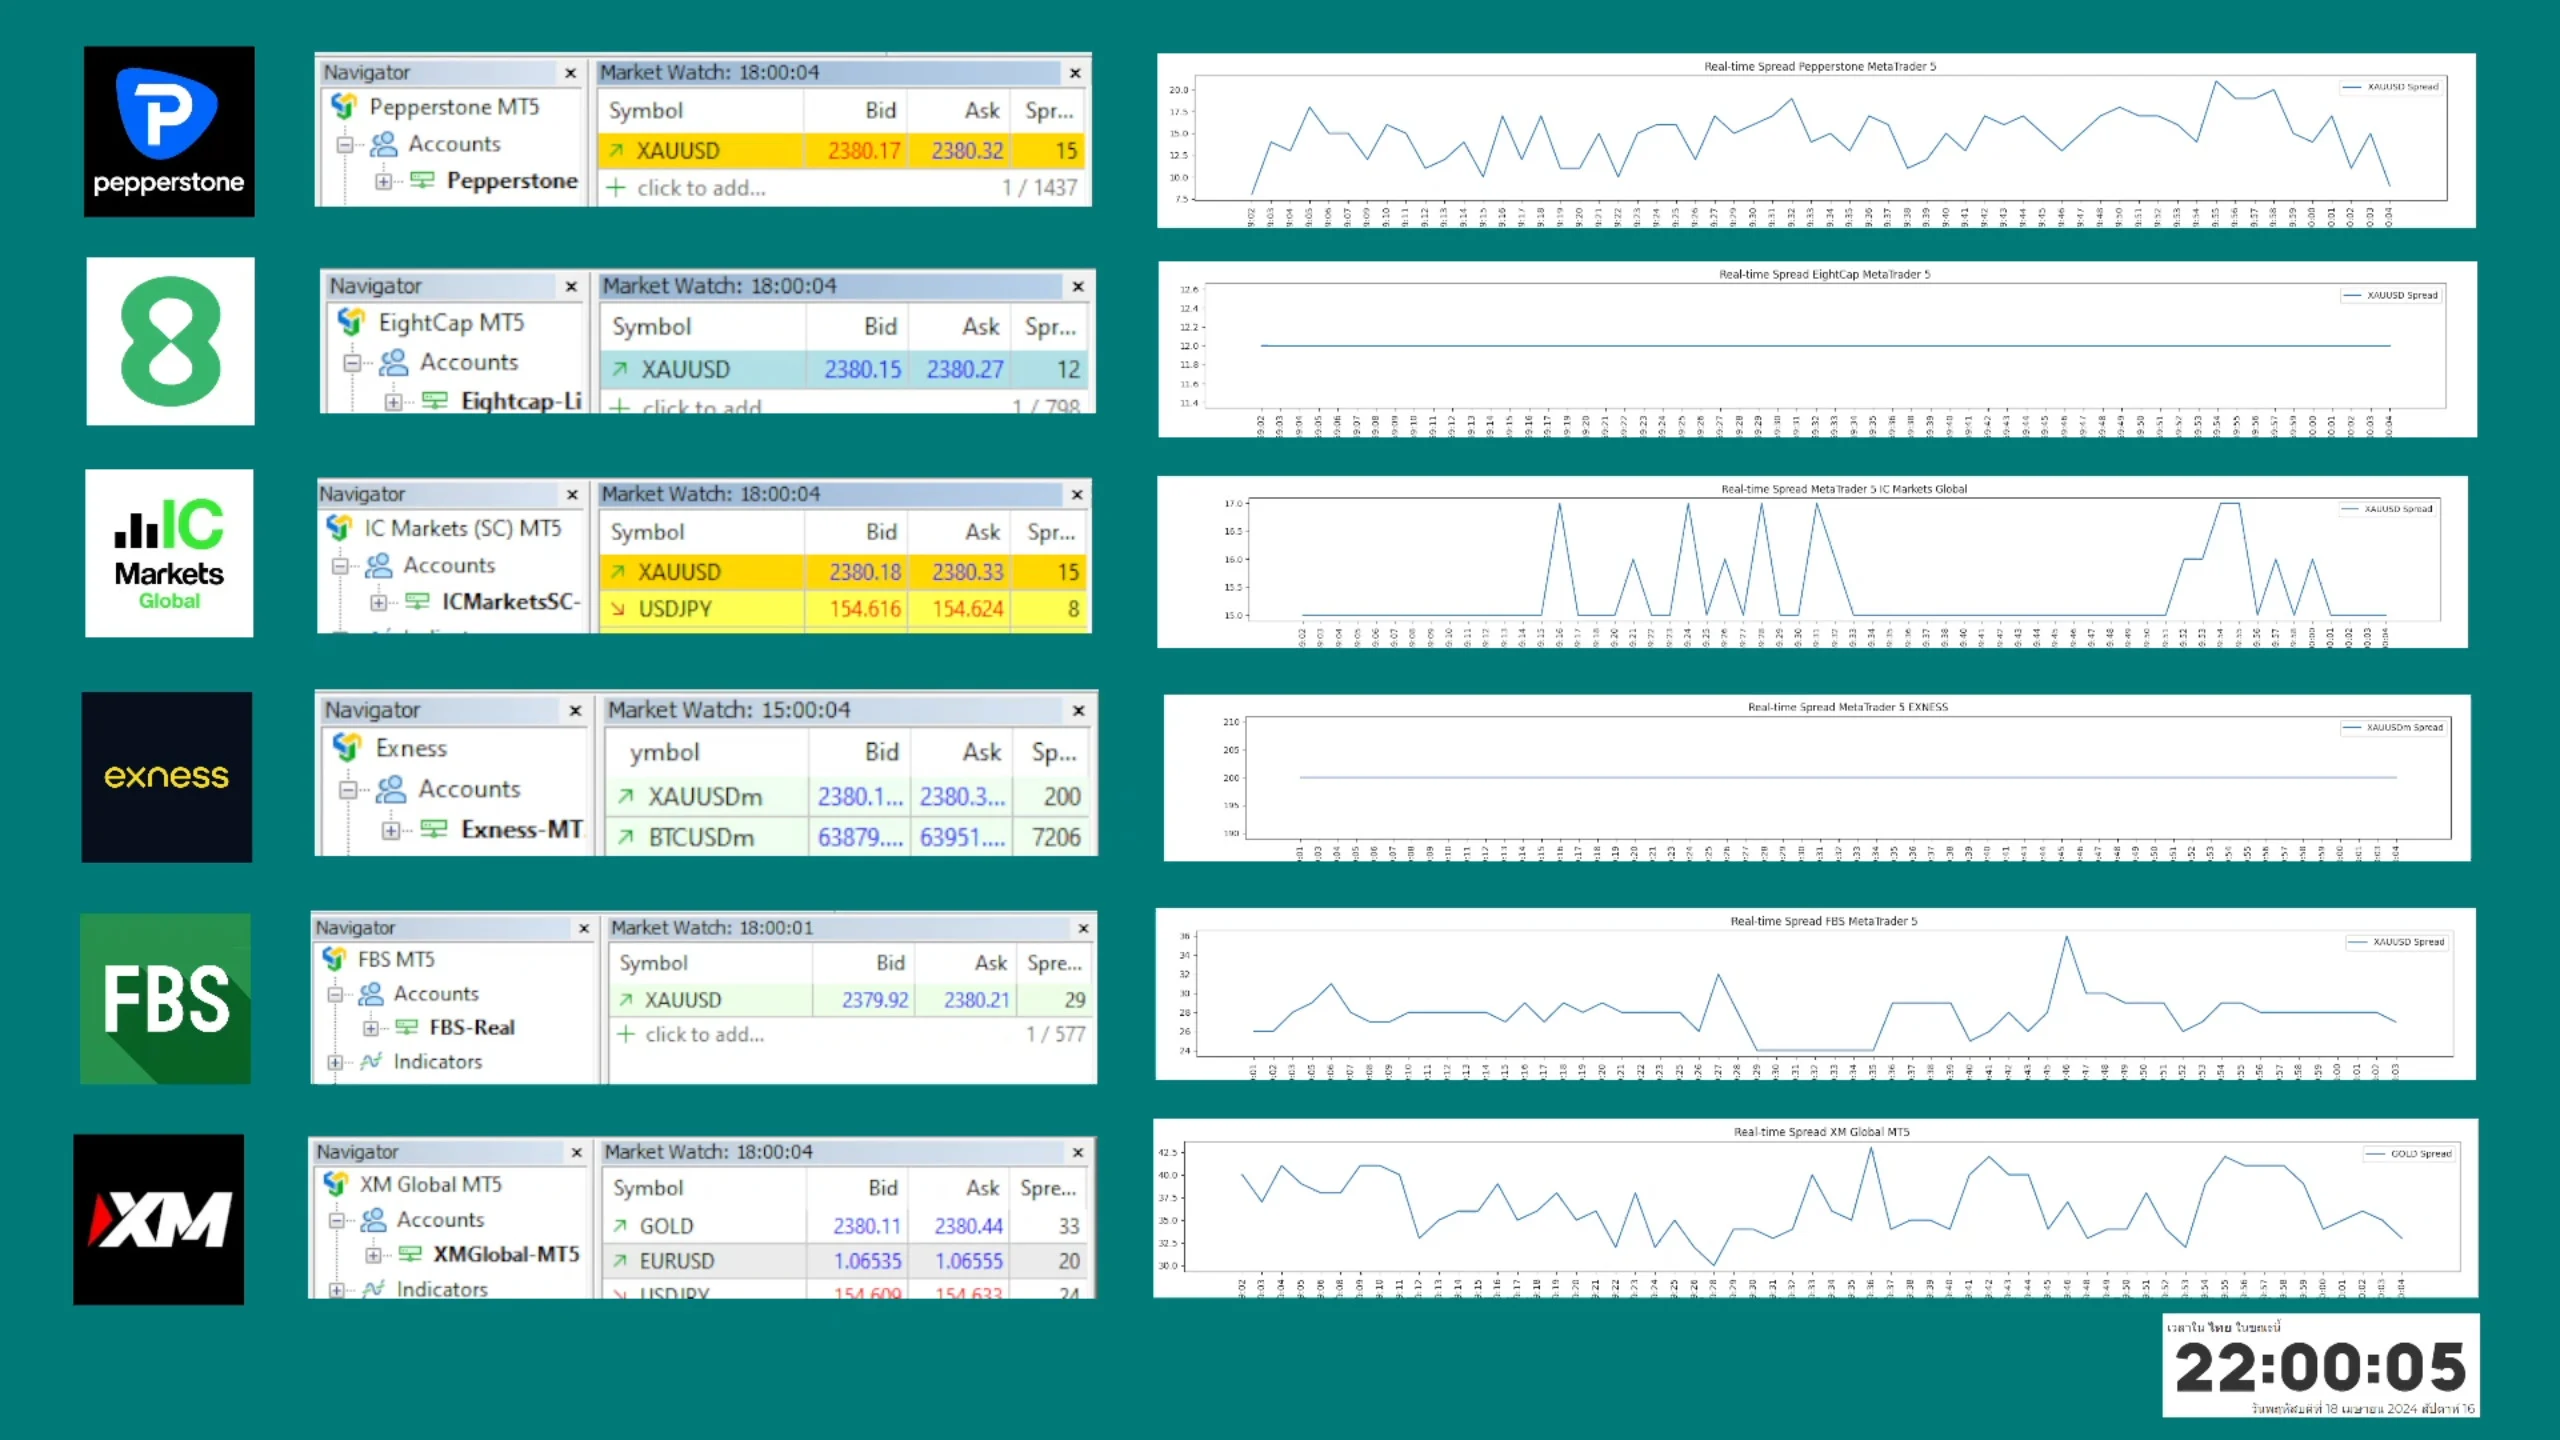Click the XMGlobal-MT5 server icon
The image size is (2560, 1440).
click(x=410, y=1254)
